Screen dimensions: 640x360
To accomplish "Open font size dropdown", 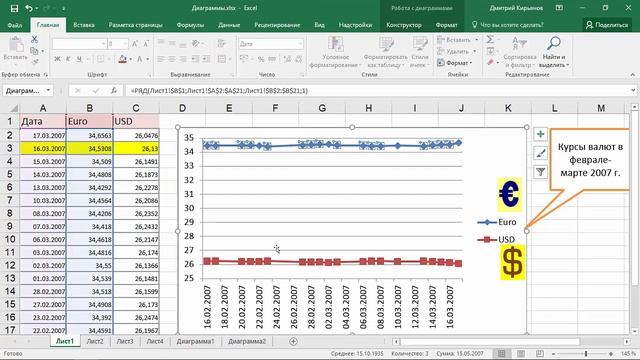I will coord(124,44).
